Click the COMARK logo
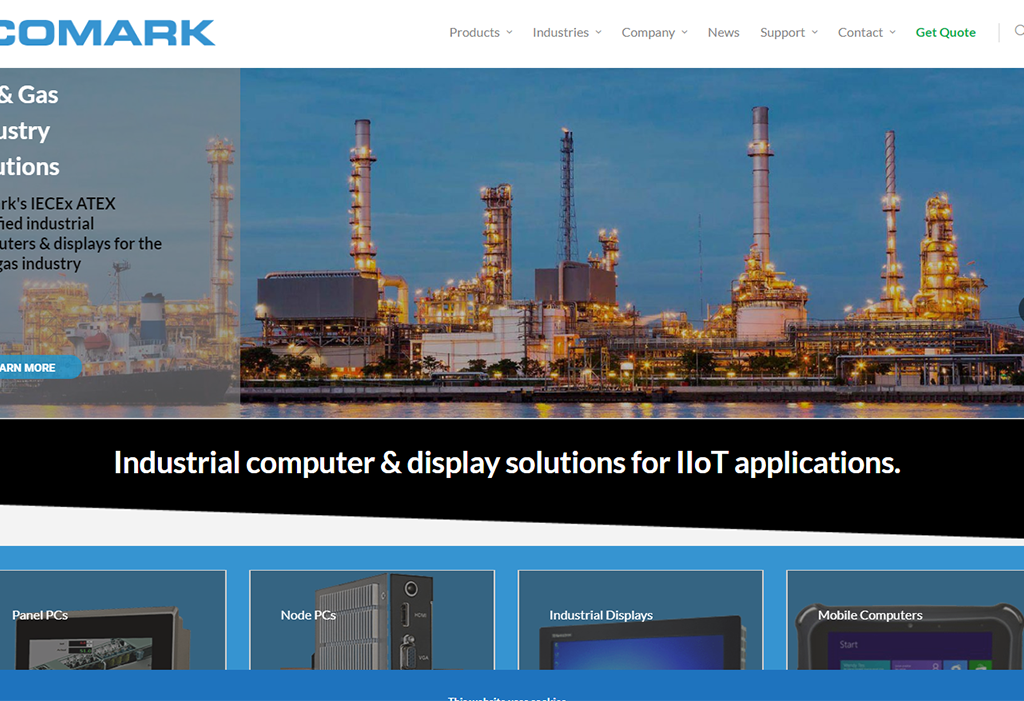The height and width of the screenshot is (701, 1024). point(108,32)
